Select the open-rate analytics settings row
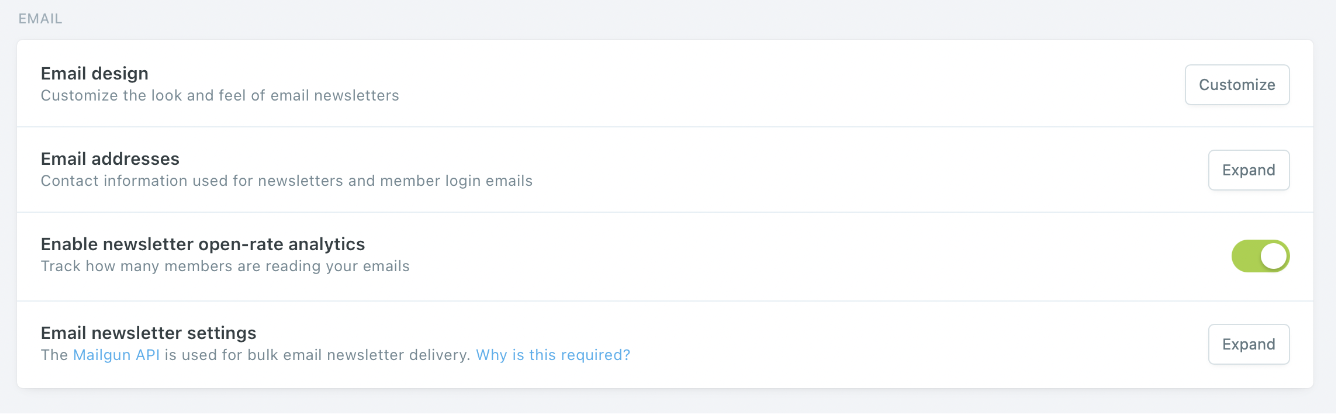1336x414 pixels. (700, 256)
